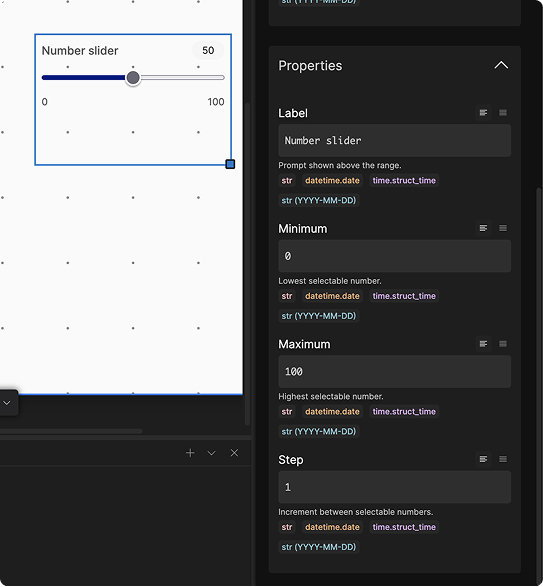Image resolution: width=543 pixels, height=587 pixels.
Task: Click time.struct_time tag under Step
Action: pyautogui.click(x=404, y=527)
